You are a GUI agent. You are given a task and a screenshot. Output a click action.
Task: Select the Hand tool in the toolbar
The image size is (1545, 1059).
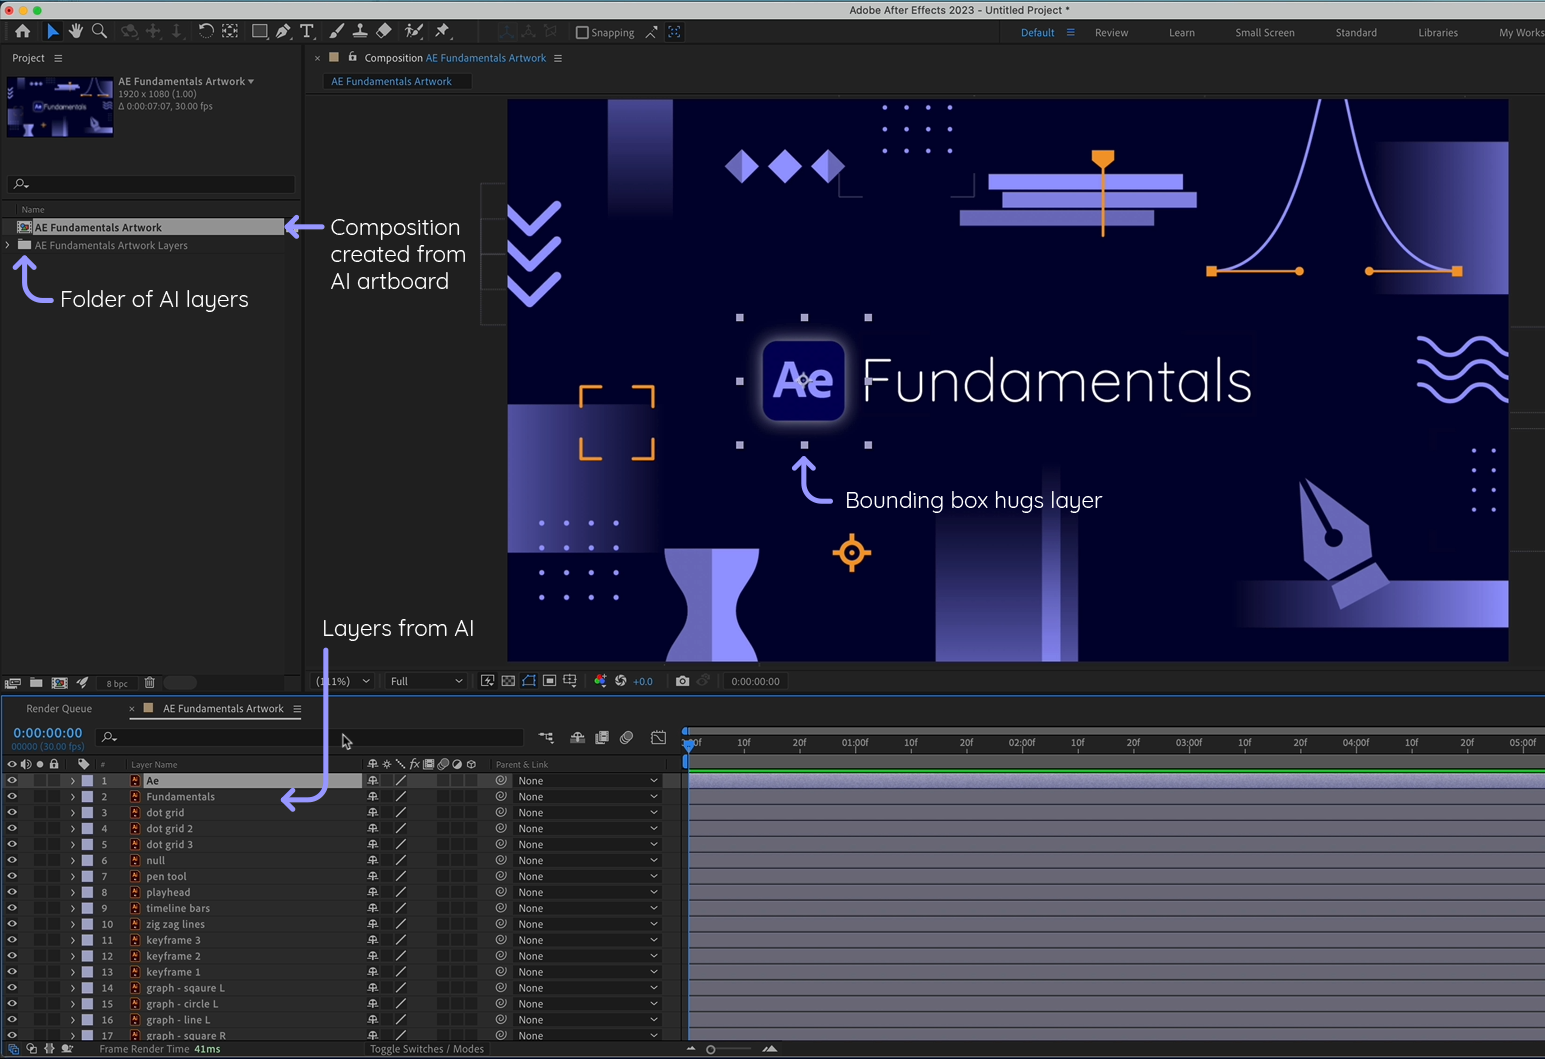tap(75, 31)
